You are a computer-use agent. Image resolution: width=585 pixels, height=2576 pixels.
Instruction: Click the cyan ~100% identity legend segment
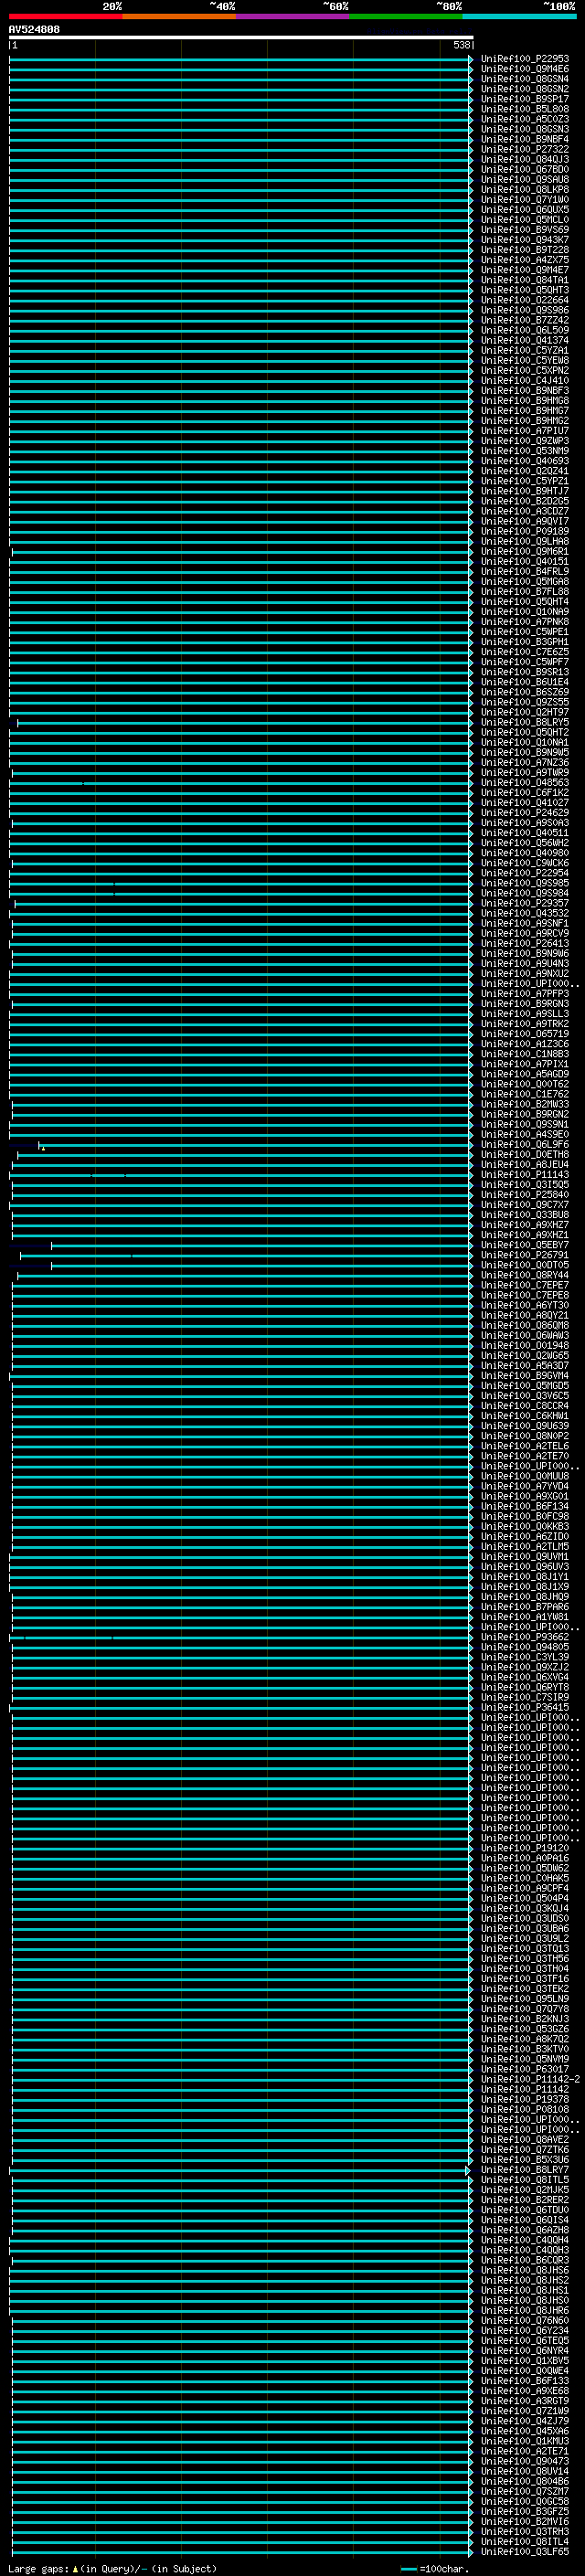(x=519, y=16)
